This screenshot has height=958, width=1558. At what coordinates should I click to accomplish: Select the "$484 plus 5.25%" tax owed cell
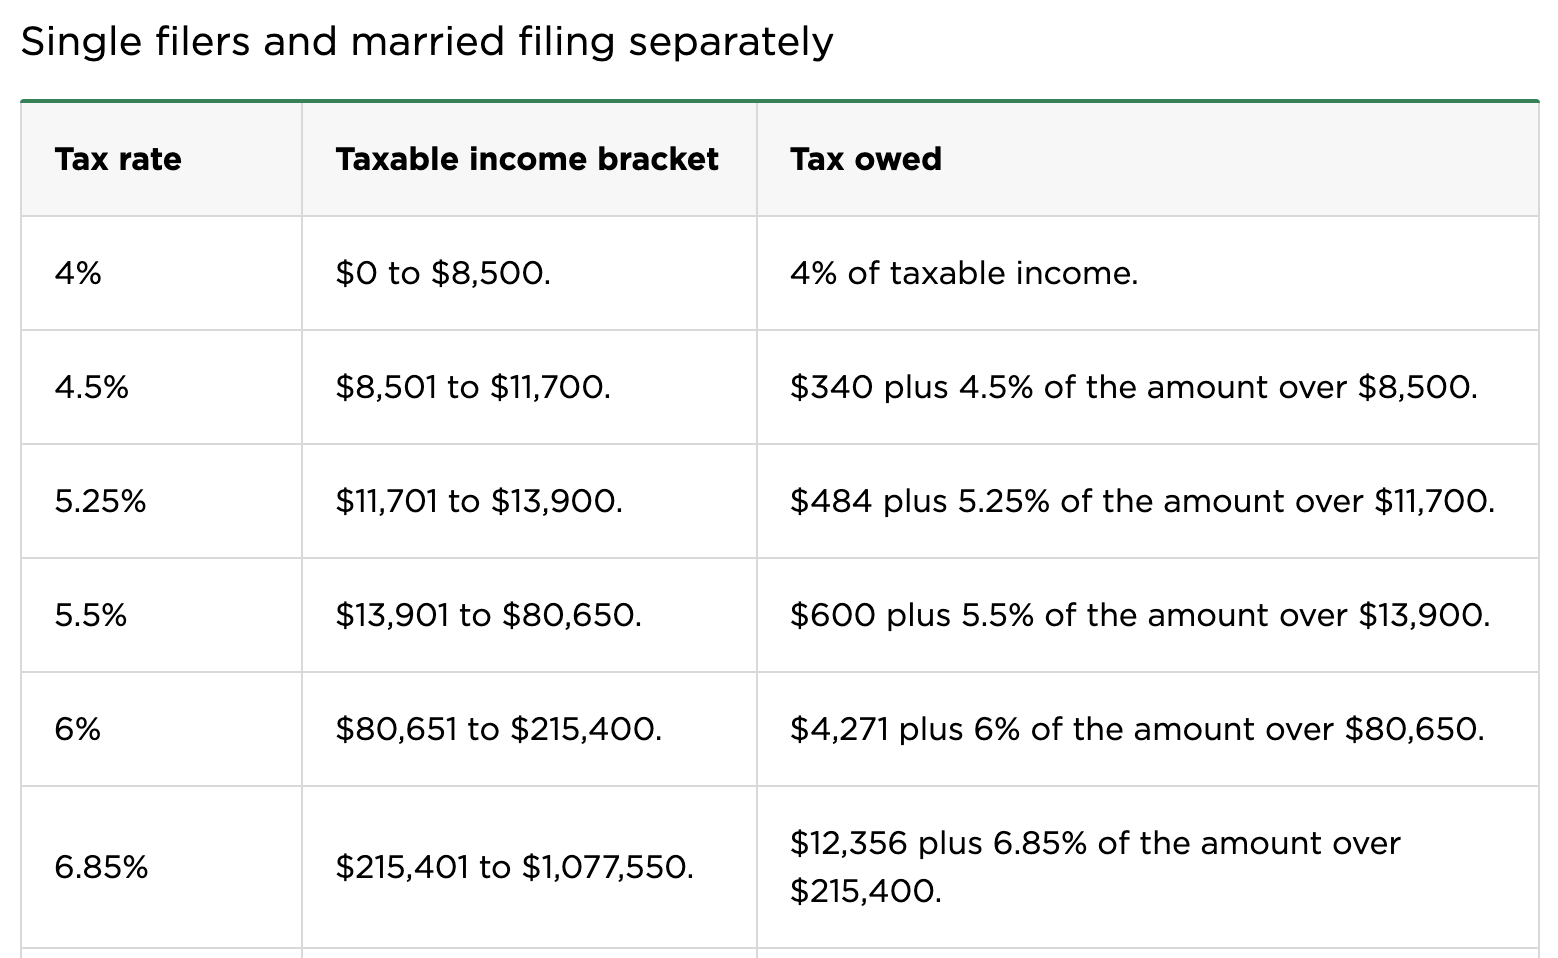pos(1142,501)
